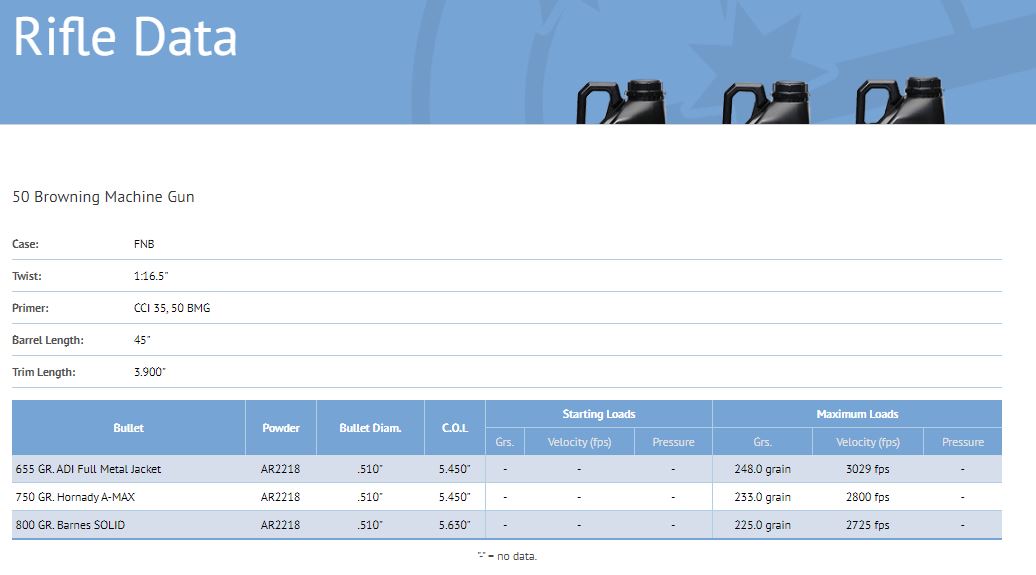
Task: Click the C.O.L column header
Action: (455, 428)
